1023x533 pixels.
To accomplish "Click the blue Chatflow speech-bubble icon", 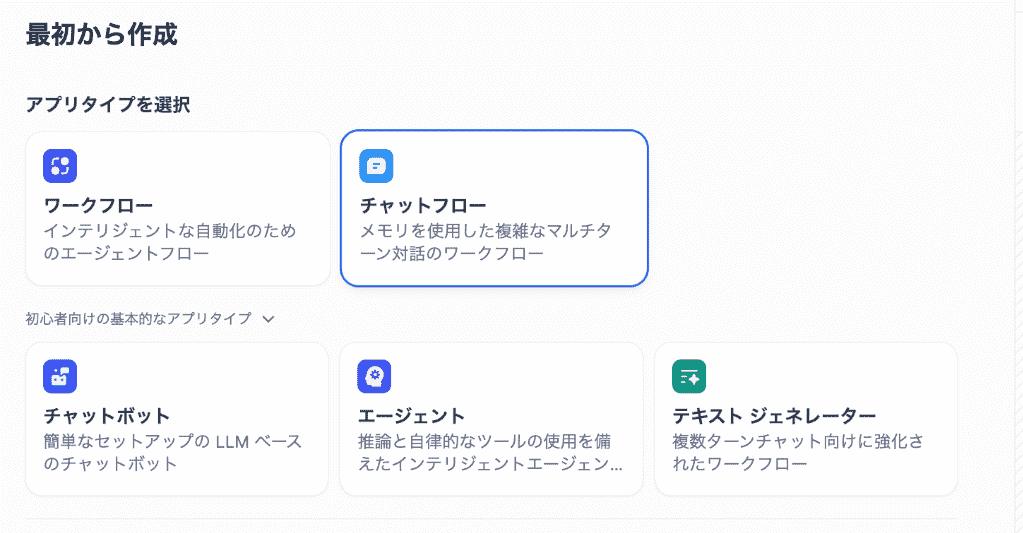I will pyautogui.click(x=376, y=166).
